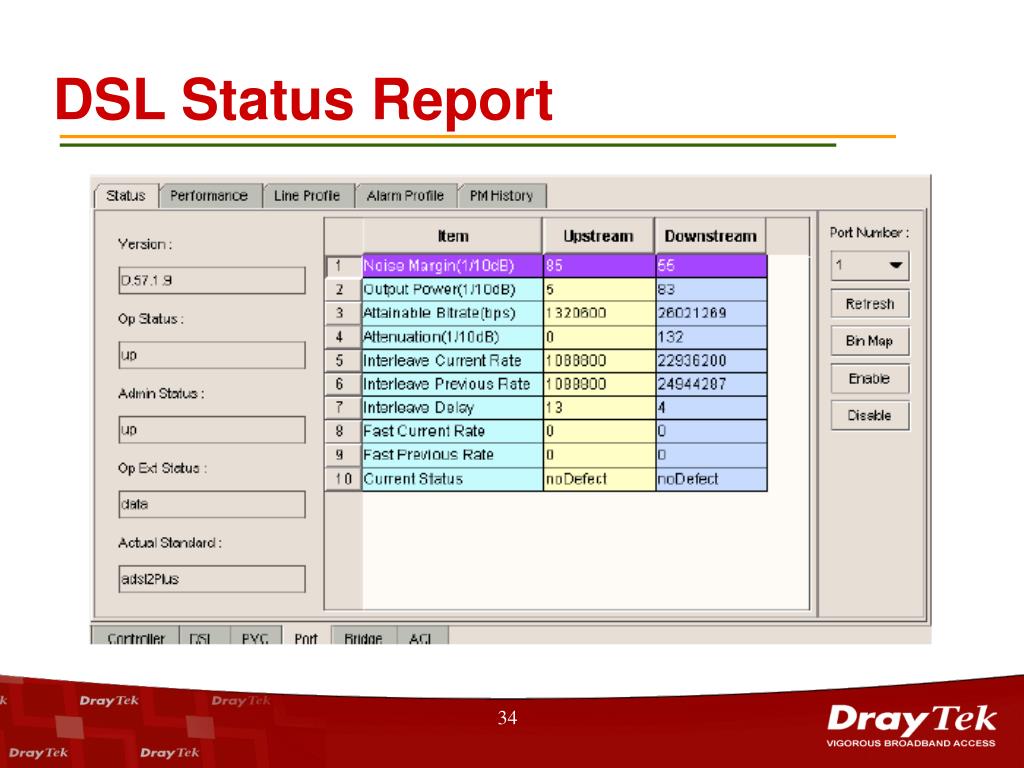Click the Refresh button
This screenshot has width=1024, height=768.
point(870,304)
